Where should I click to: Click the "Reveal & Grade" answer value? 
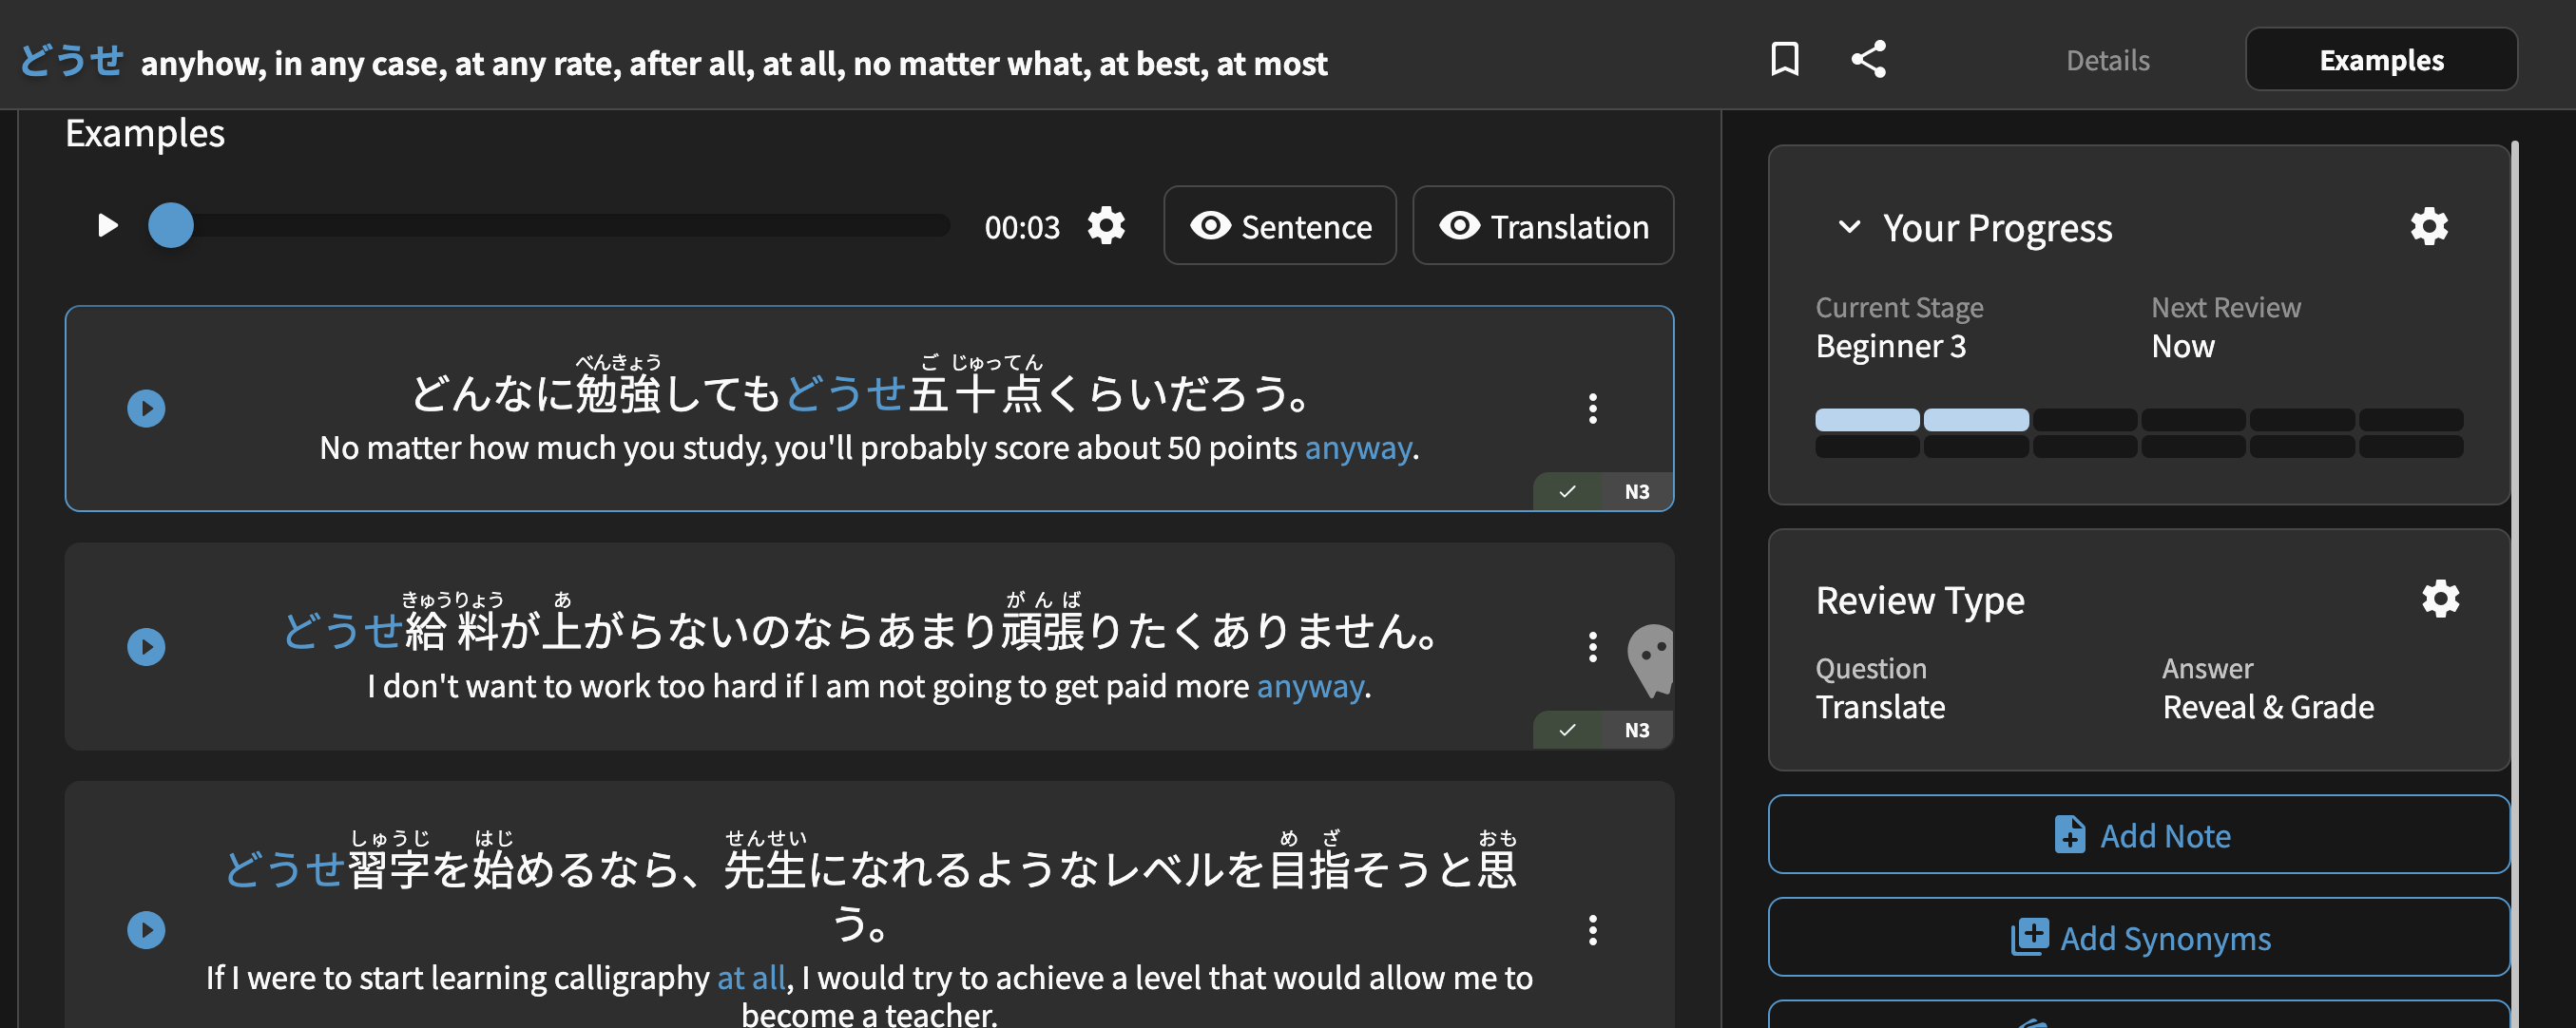tap(2267, 707)
